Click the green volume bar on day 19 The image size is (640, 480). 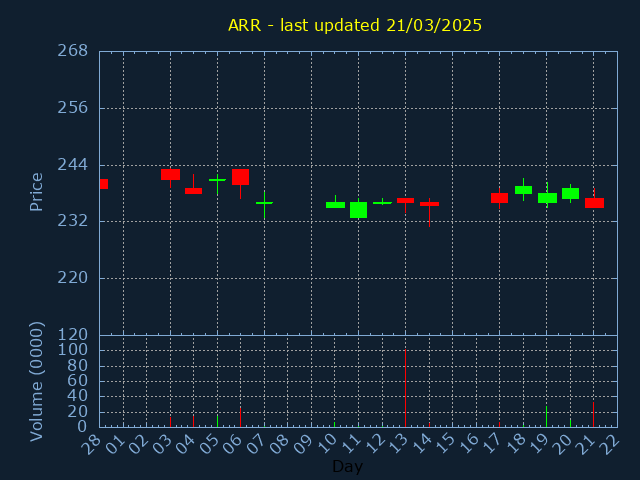pyautogui.click(x=547, y=416)
